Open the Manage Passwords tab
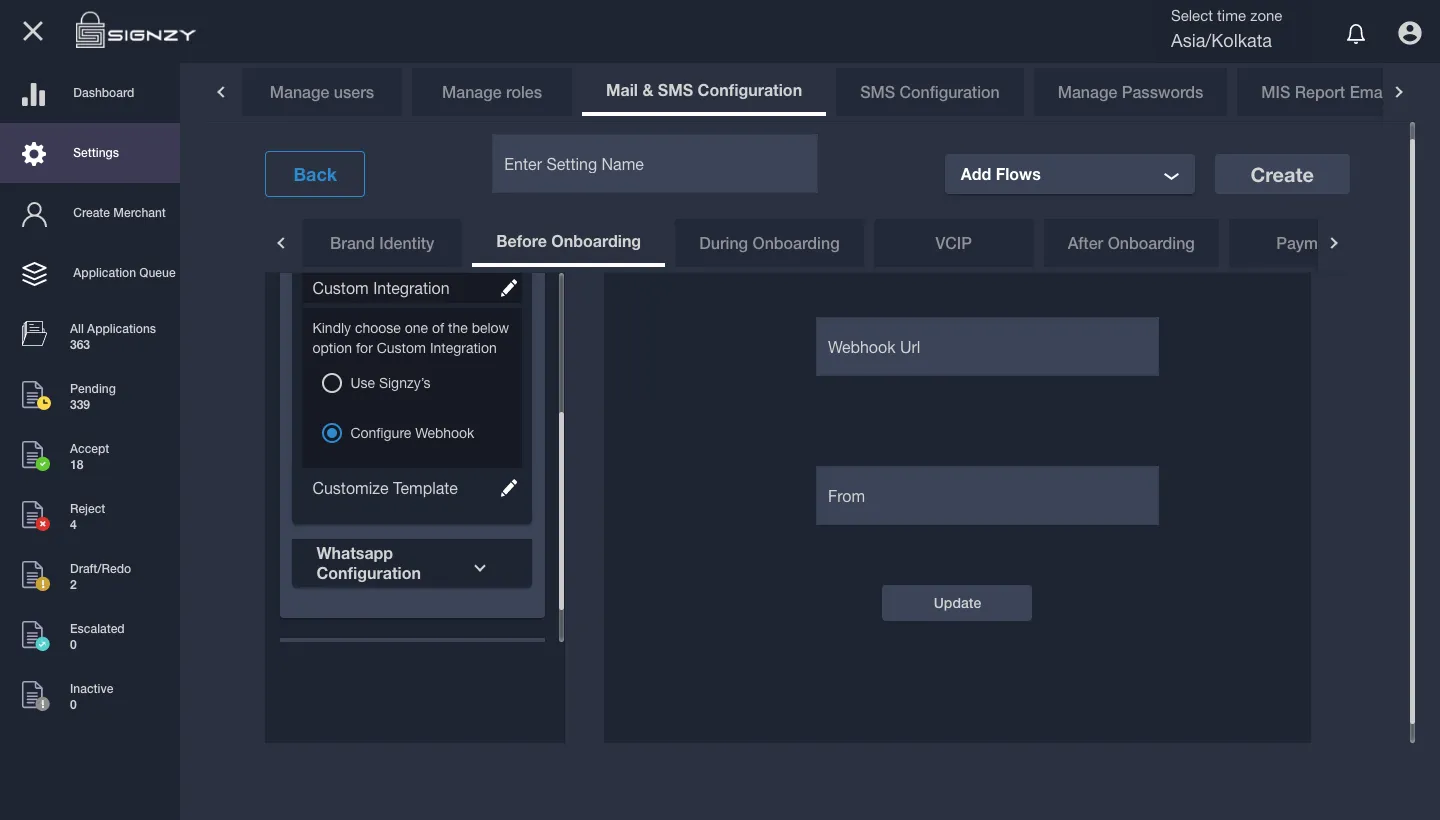The width and height of the screenshot is (1440, 820). [1130, 92]
